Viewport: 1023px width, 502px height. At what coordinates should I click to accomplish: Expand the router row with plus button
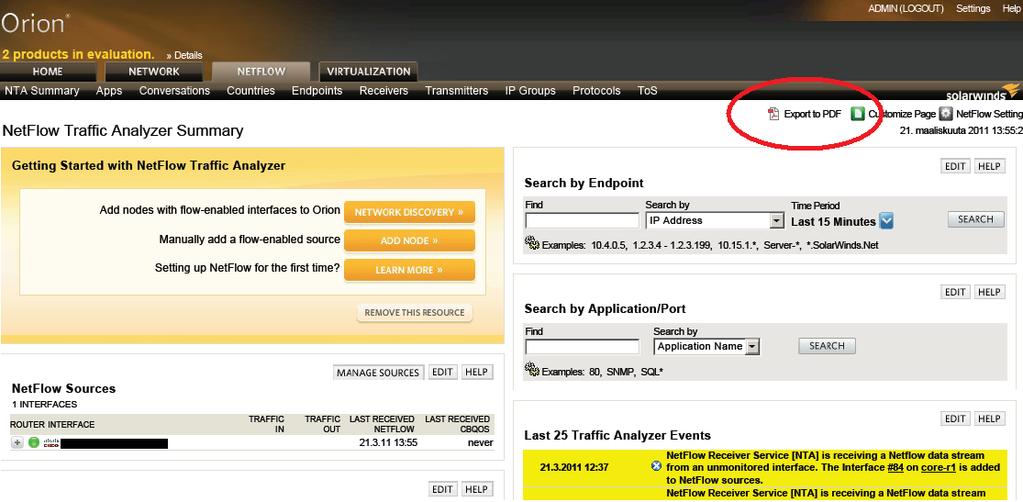pos(17,443)
